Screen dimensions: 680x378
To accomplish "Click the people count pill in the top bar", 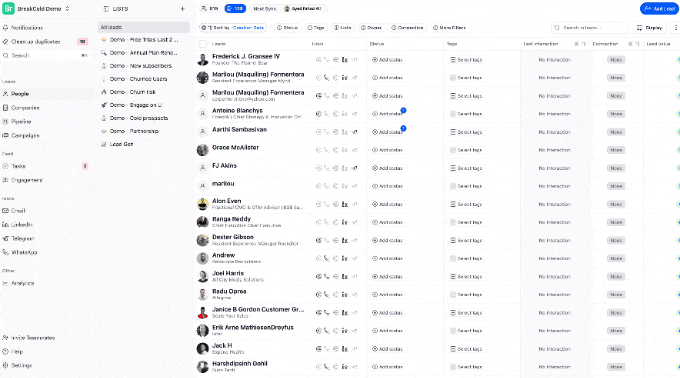I will click(209, 9).
